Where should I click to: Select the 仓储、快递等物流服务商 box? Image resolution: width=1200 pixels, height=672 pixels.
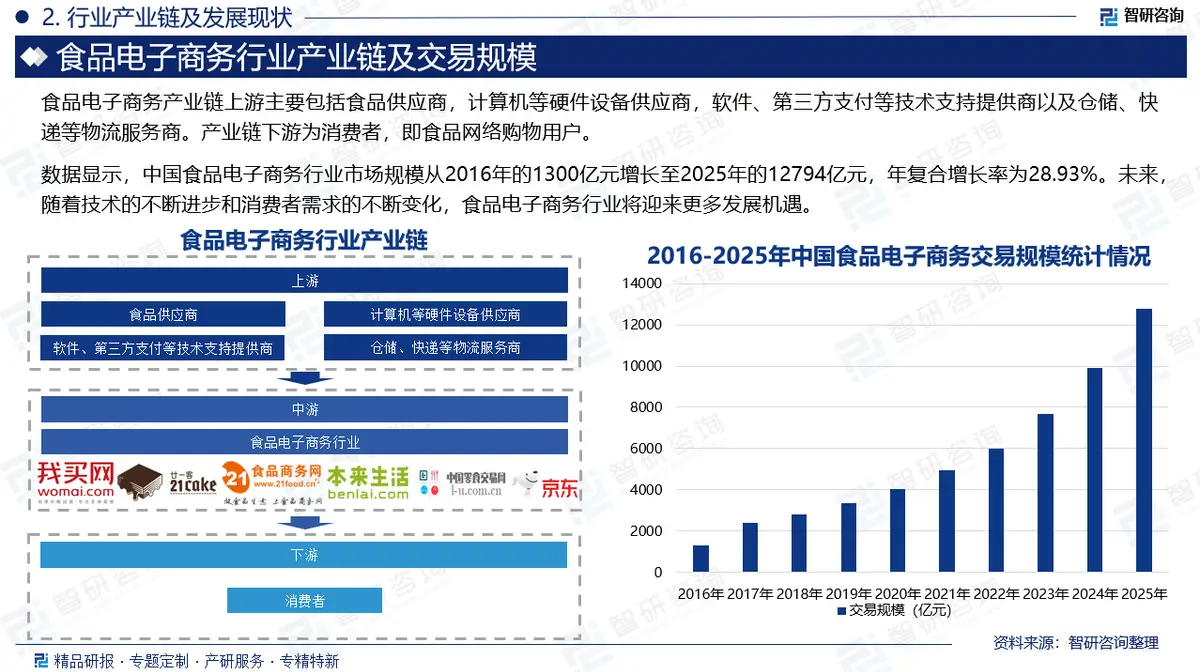click(445, 348)
